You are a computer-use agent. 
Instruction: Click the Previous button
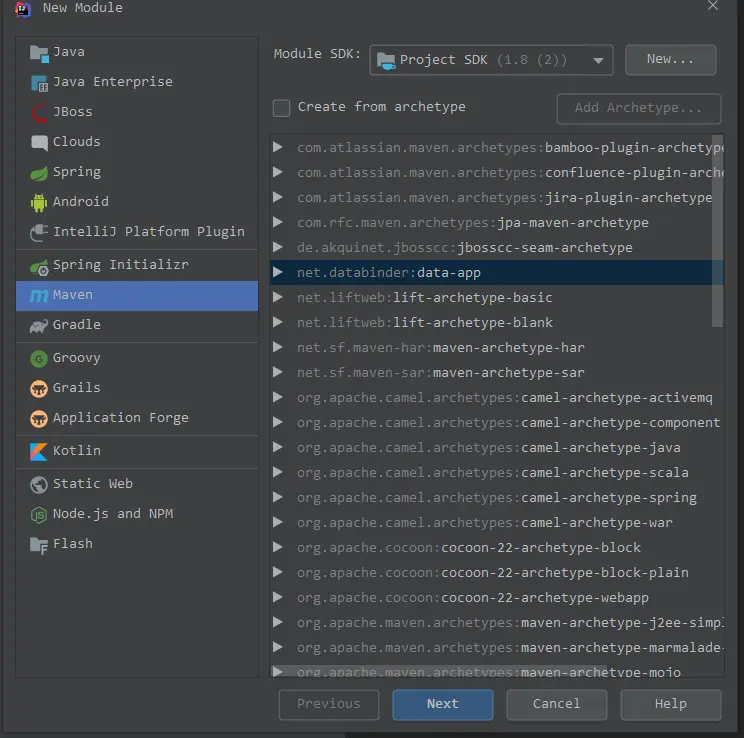pyautogui.click(x=329, y=704)
